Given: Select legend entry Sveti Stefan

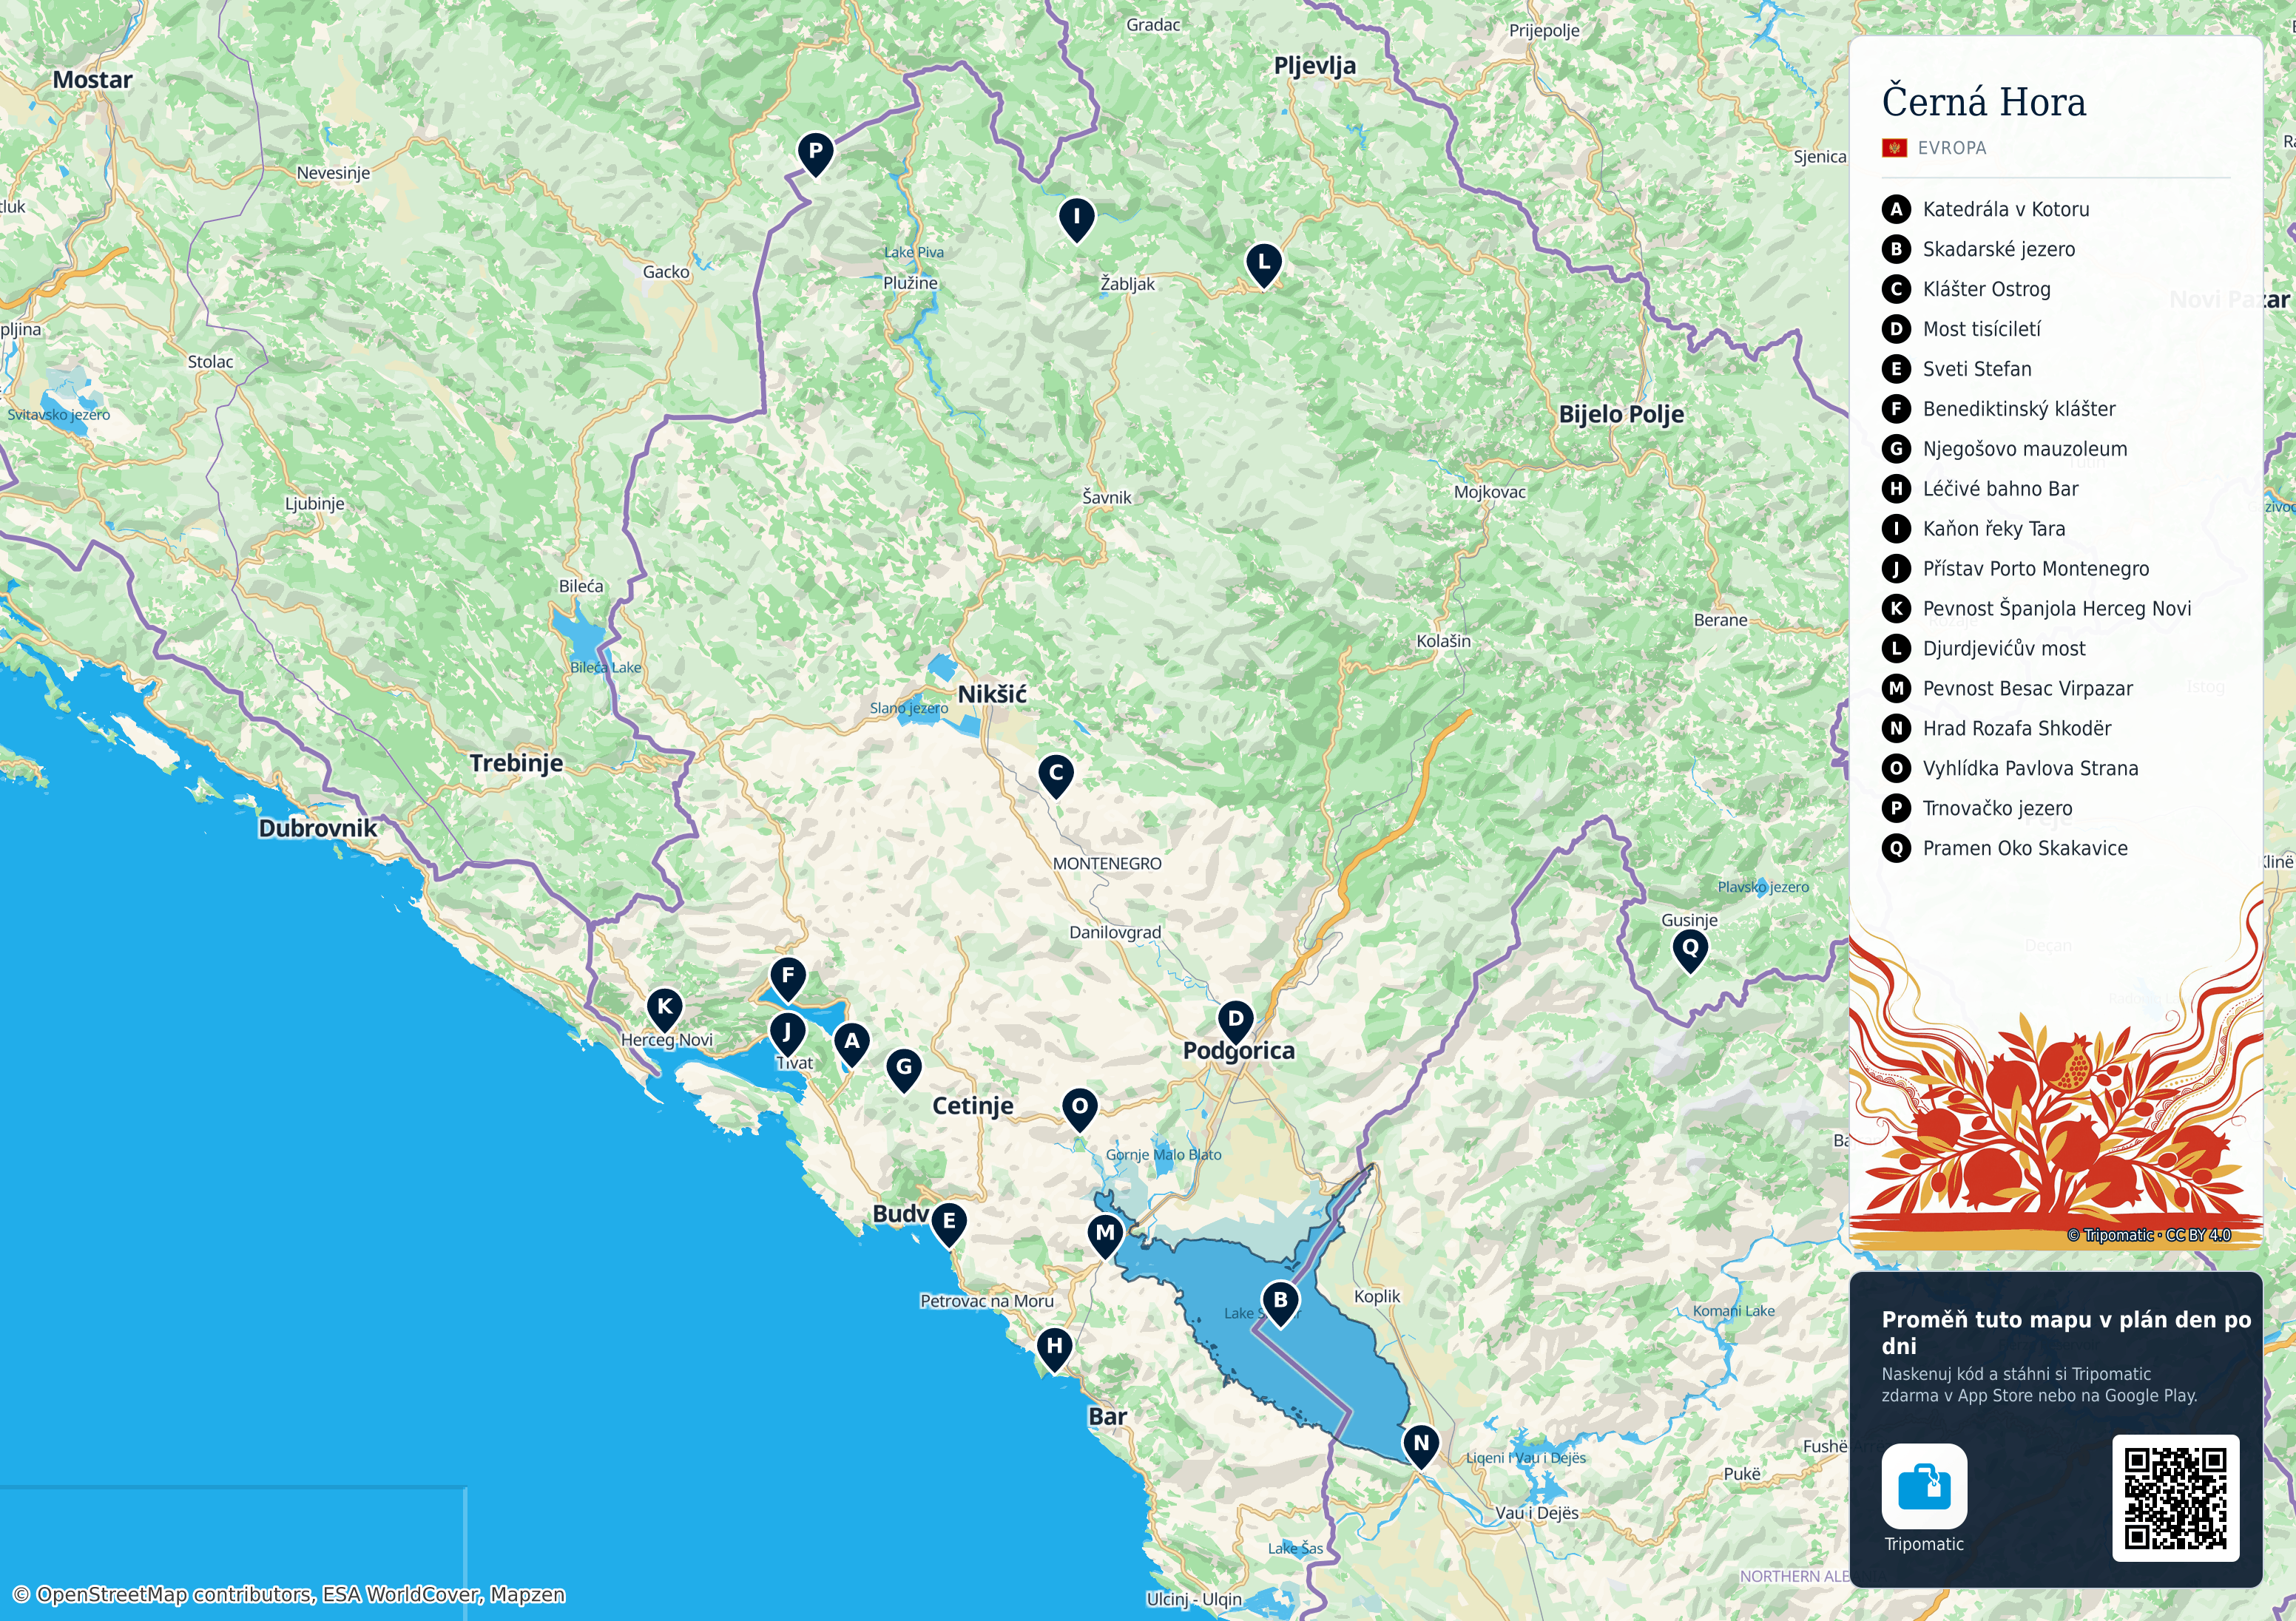Looking at the screenshot, I should click(1977, 369).
